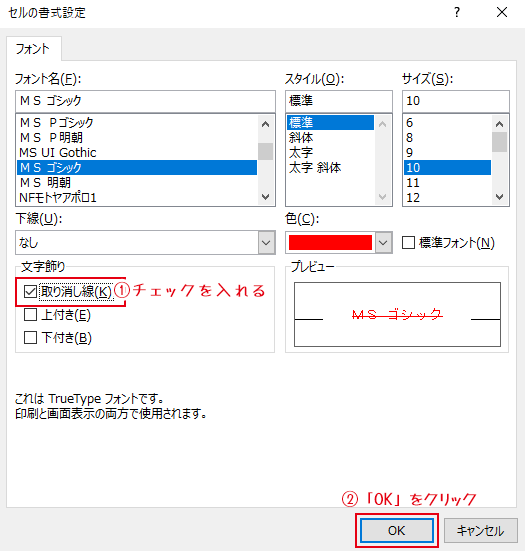Viewport: 525px width, 551px height.
Task: Click style list scroll up arrow
Action: 382,124
